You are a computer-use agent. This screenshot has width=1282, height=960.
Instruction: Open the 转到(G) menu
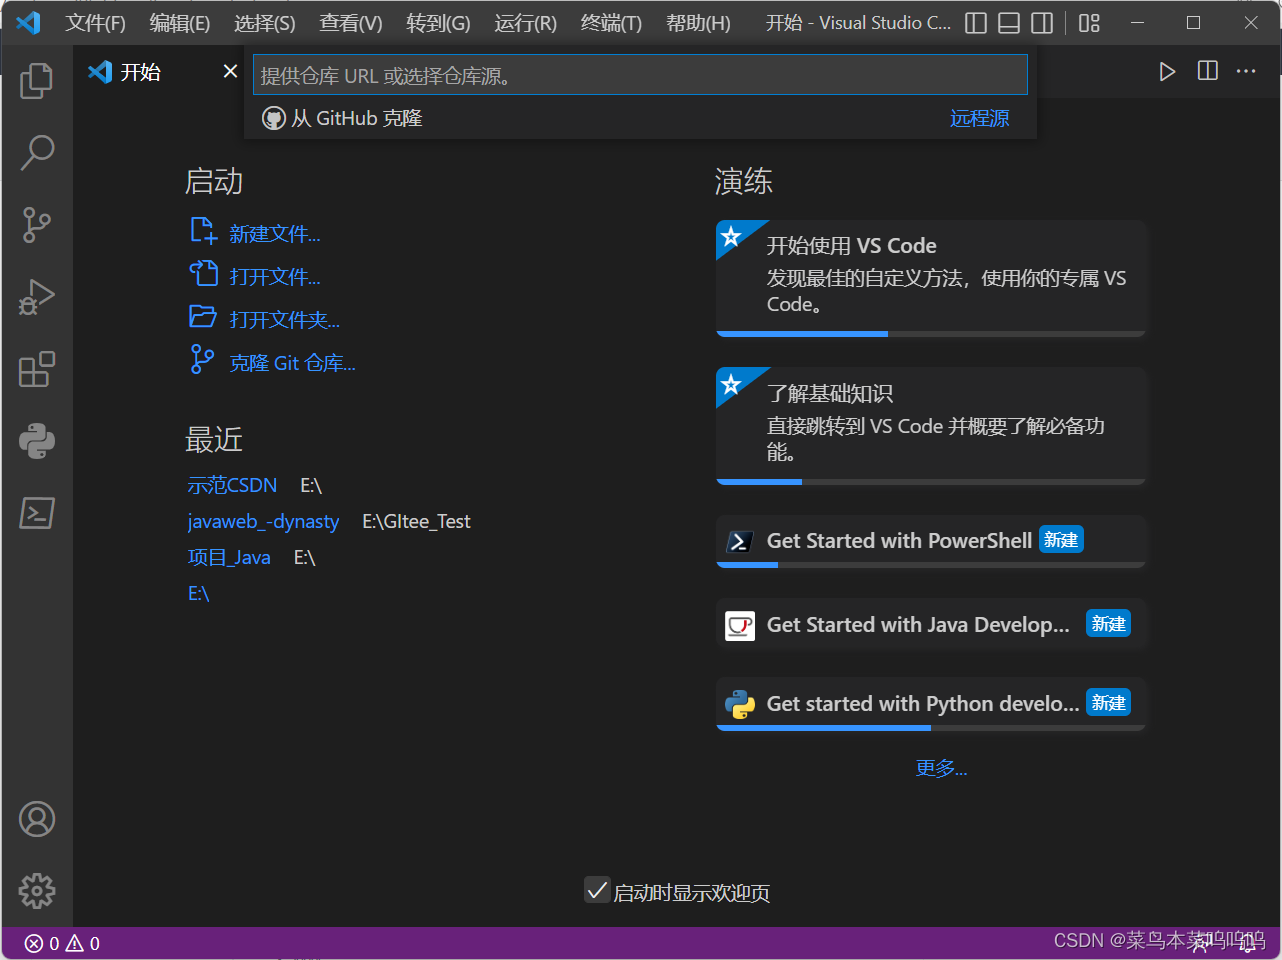click(438, 23)
